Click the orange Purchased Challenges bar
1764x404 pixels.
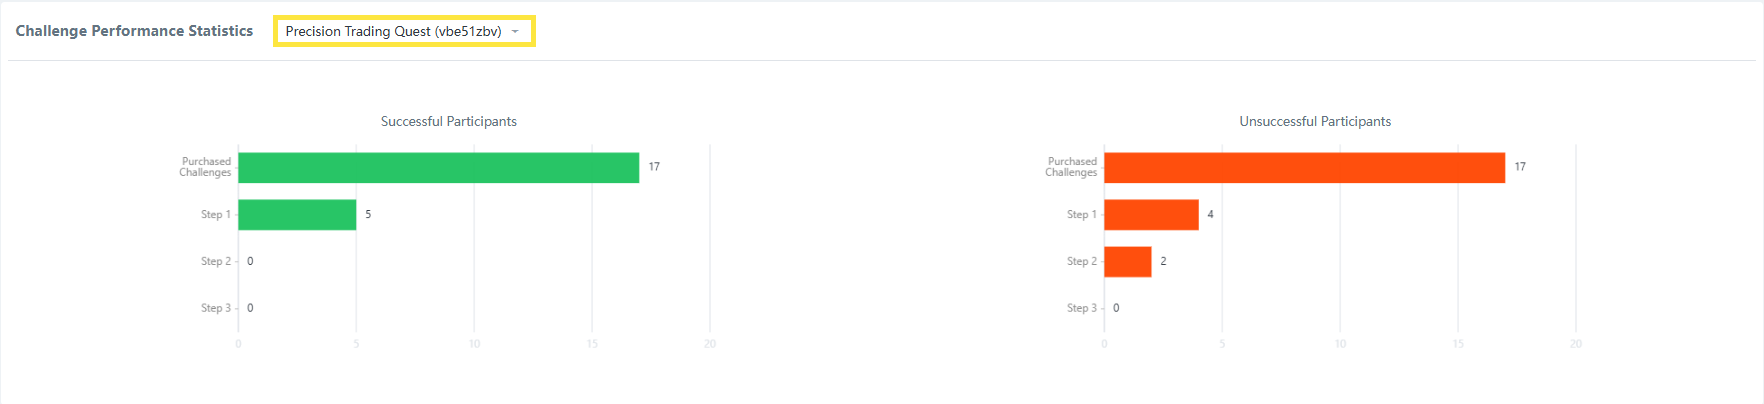click(x=1304, y=168)
